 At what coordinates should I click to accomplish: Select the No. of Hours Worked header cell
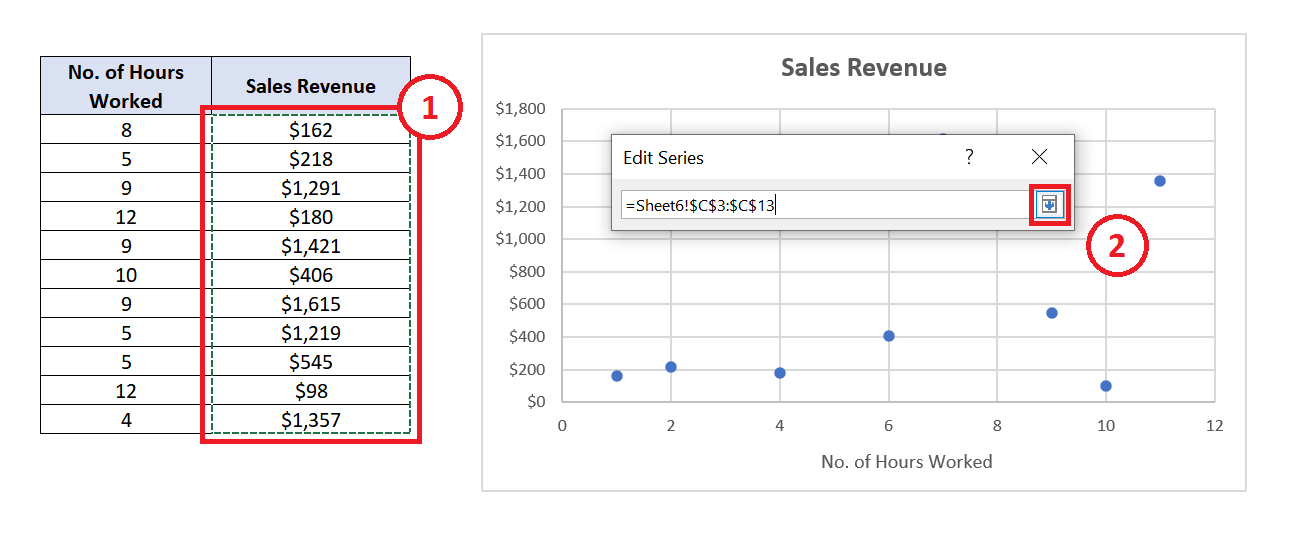click(x=126, y=86)
